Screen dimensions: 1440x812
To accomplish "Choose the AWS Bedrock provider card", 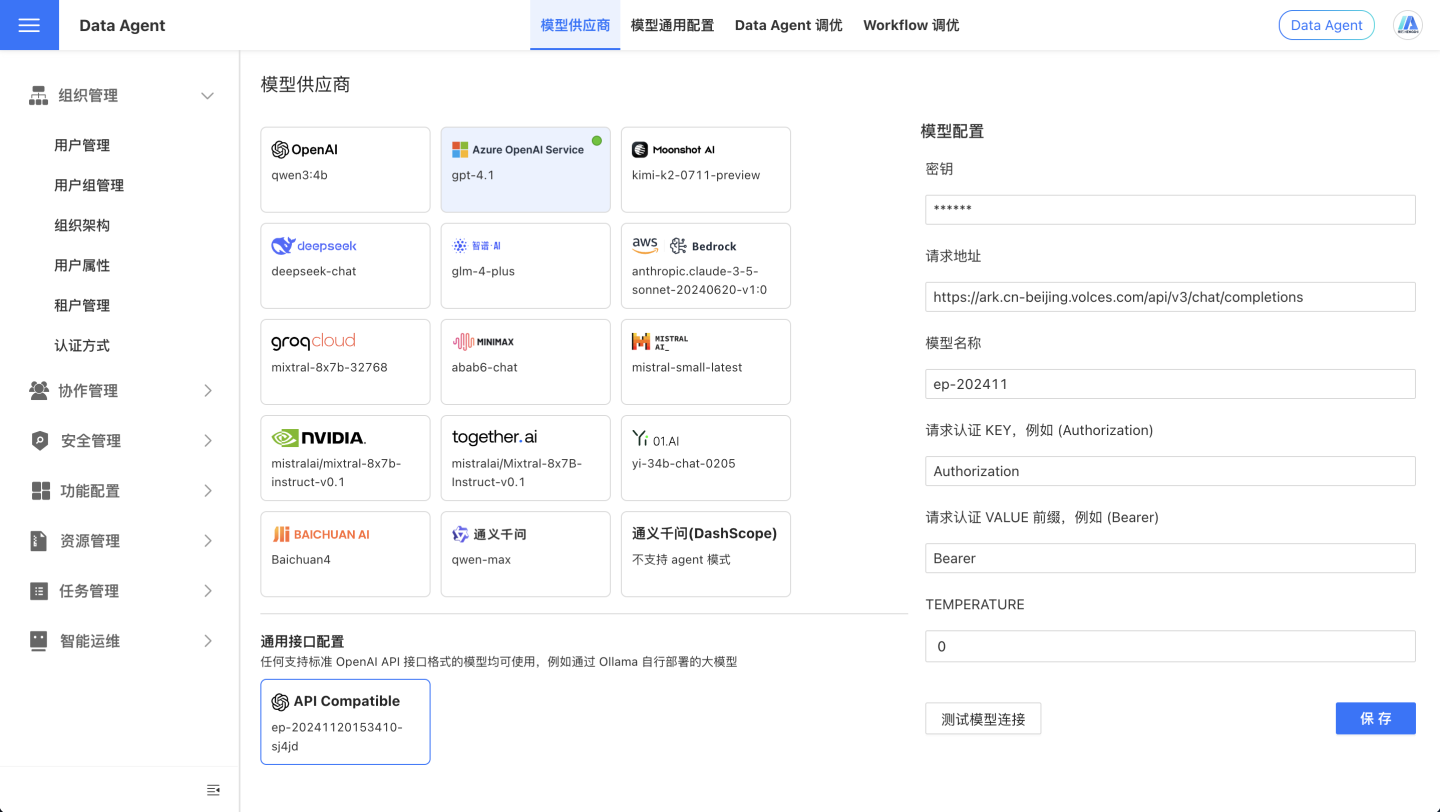I will 705,265.
